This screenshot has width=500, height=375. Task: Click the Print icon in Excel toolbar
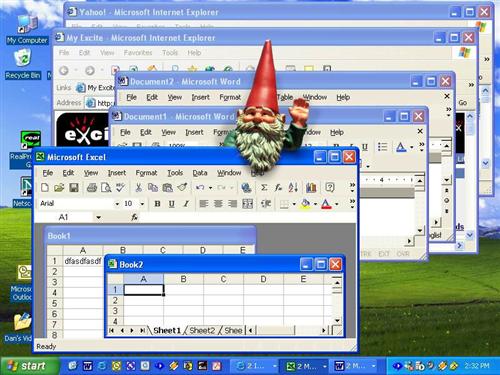click(x=92, y=188)
